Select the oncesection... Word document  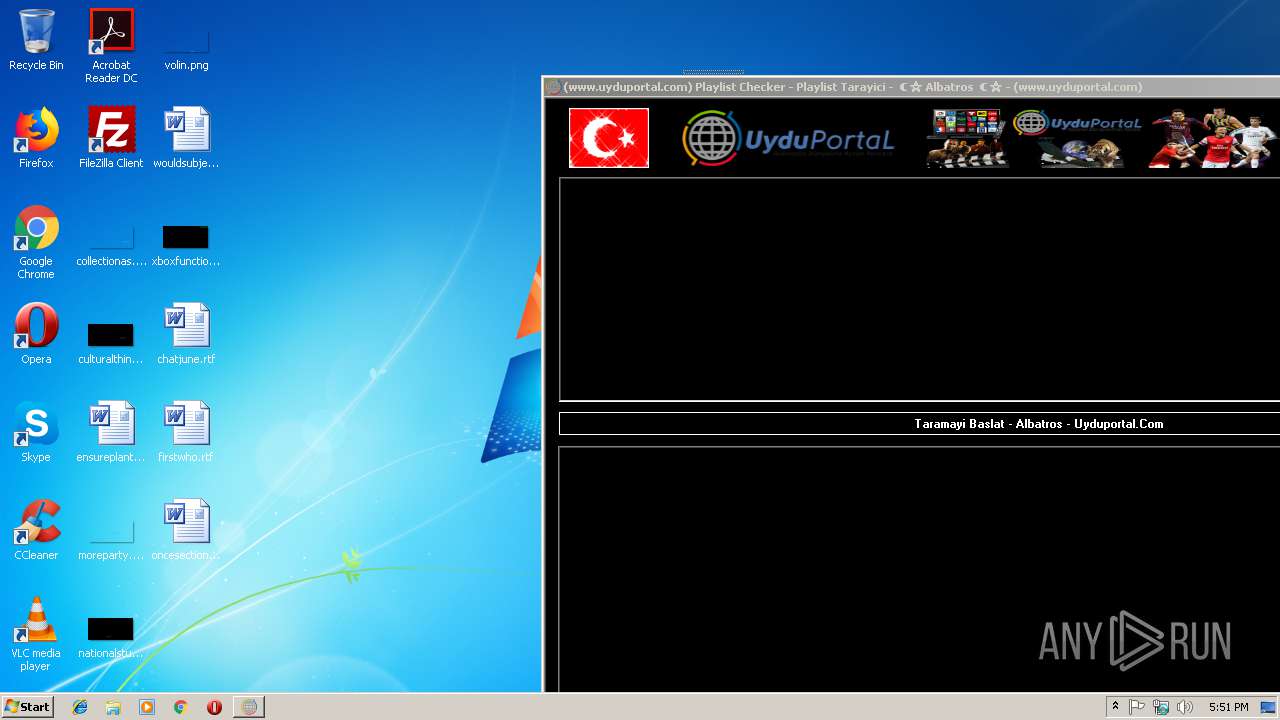pyautogui.click(x=186, y=530)
